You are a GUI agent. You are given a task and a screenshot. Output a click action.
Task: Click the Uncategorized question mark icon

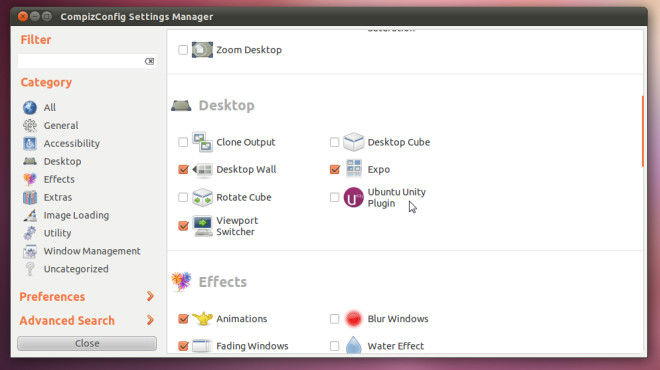pos(29,269)
